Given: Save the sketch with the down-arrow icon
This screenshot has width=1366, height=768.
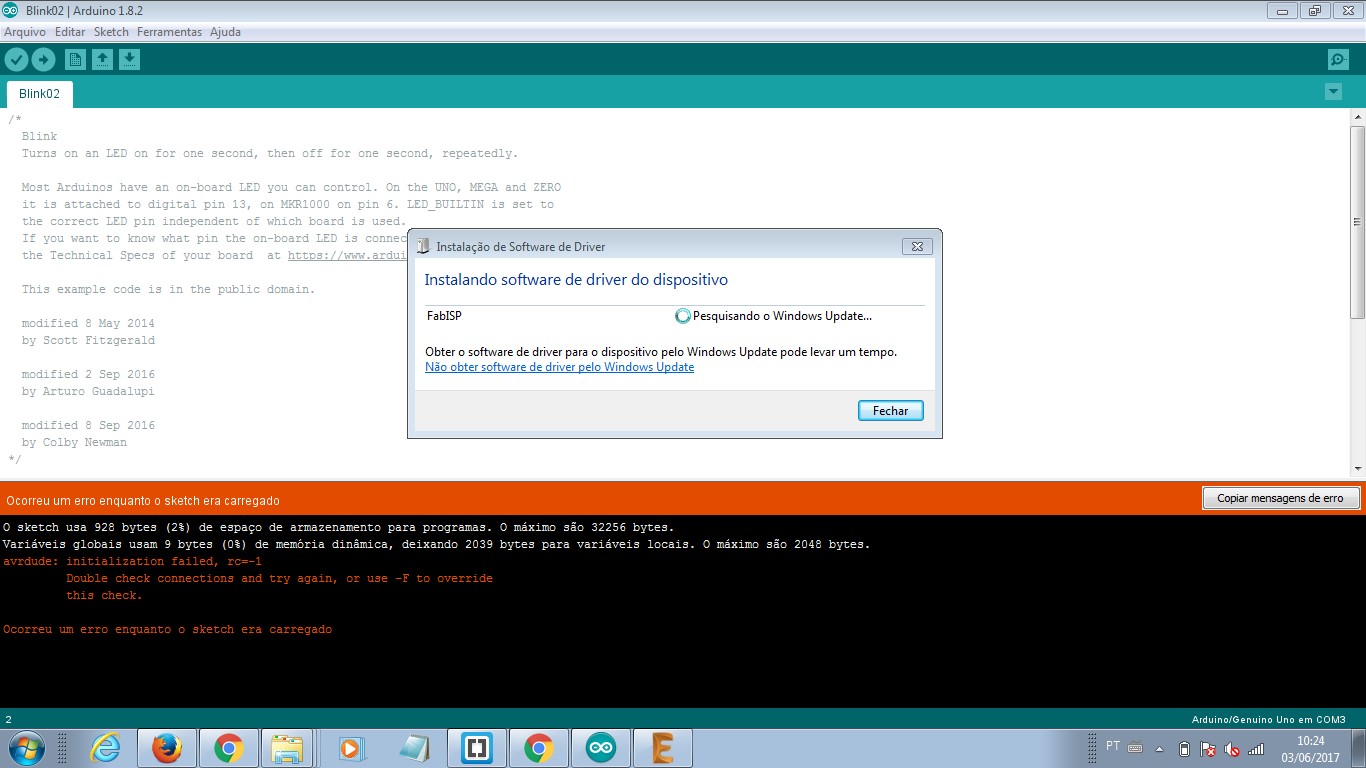Looking at the screenshot, I should click(x=129, y=60).
